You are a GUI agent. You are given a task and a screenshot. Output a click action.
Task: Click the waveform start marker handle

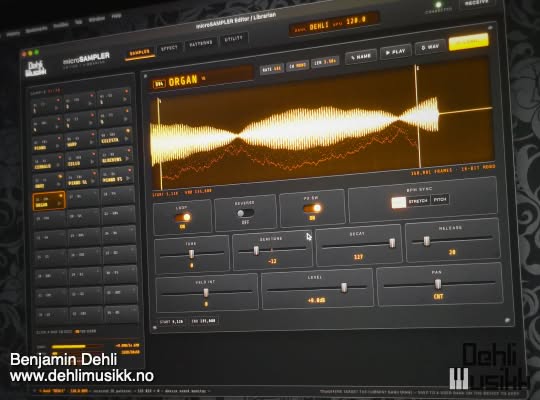(x=159, y=101)
